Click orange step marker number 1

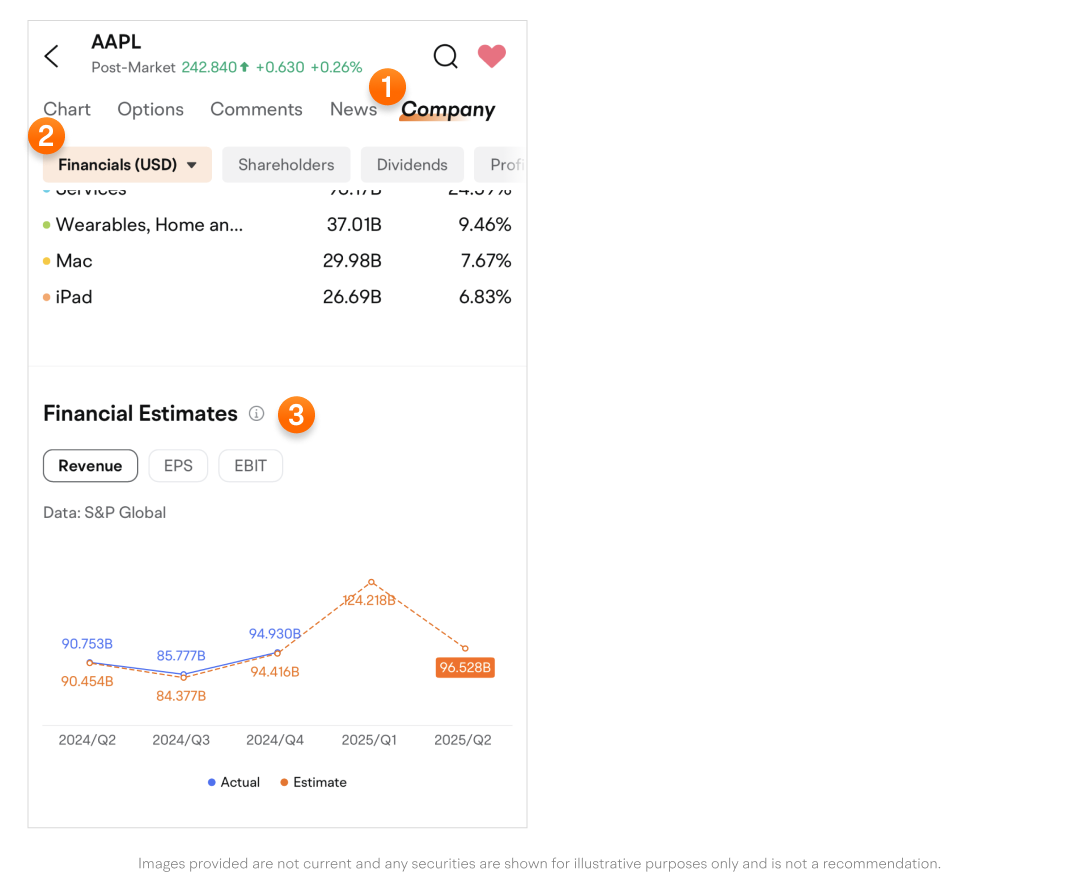pyautogui.click(x=387, y=86)
